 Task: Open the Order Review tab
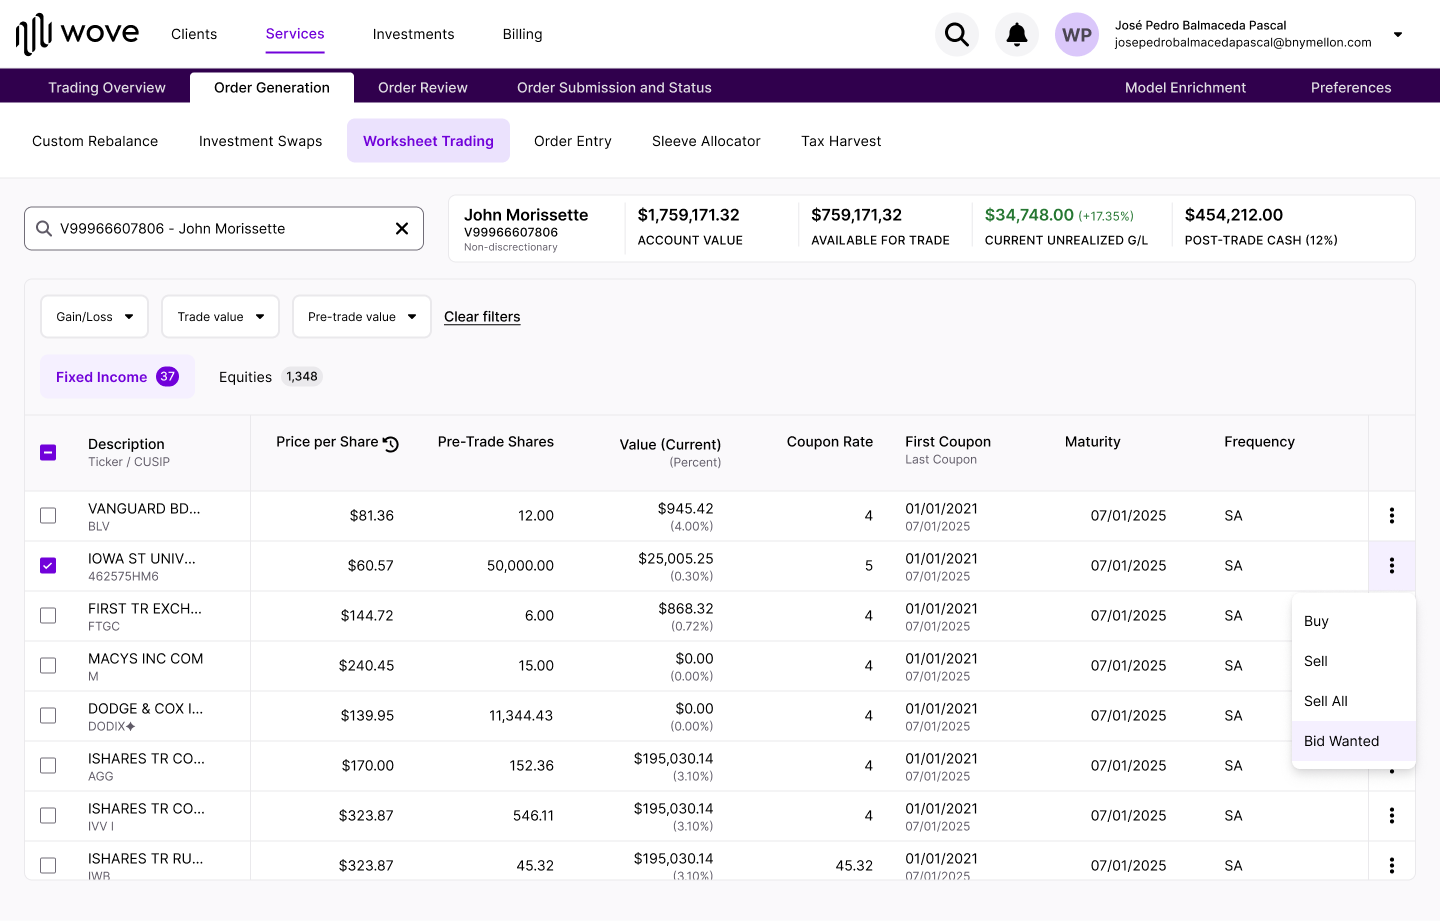coord(422,88)
